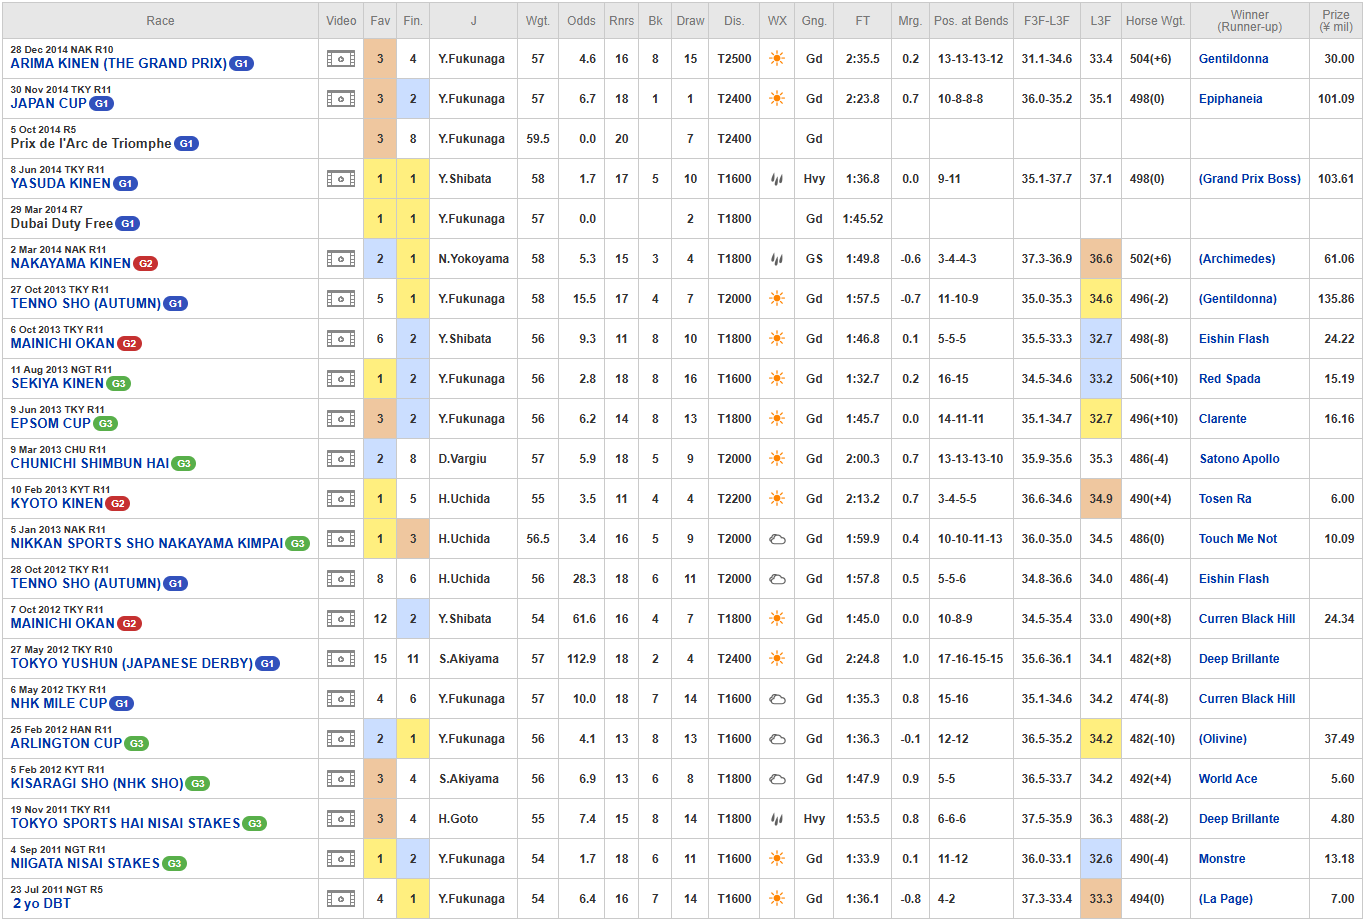This screenshot has width=1365, height=922.
Task: Select the prize value 103.61
Action: (x=1336, y=179)
